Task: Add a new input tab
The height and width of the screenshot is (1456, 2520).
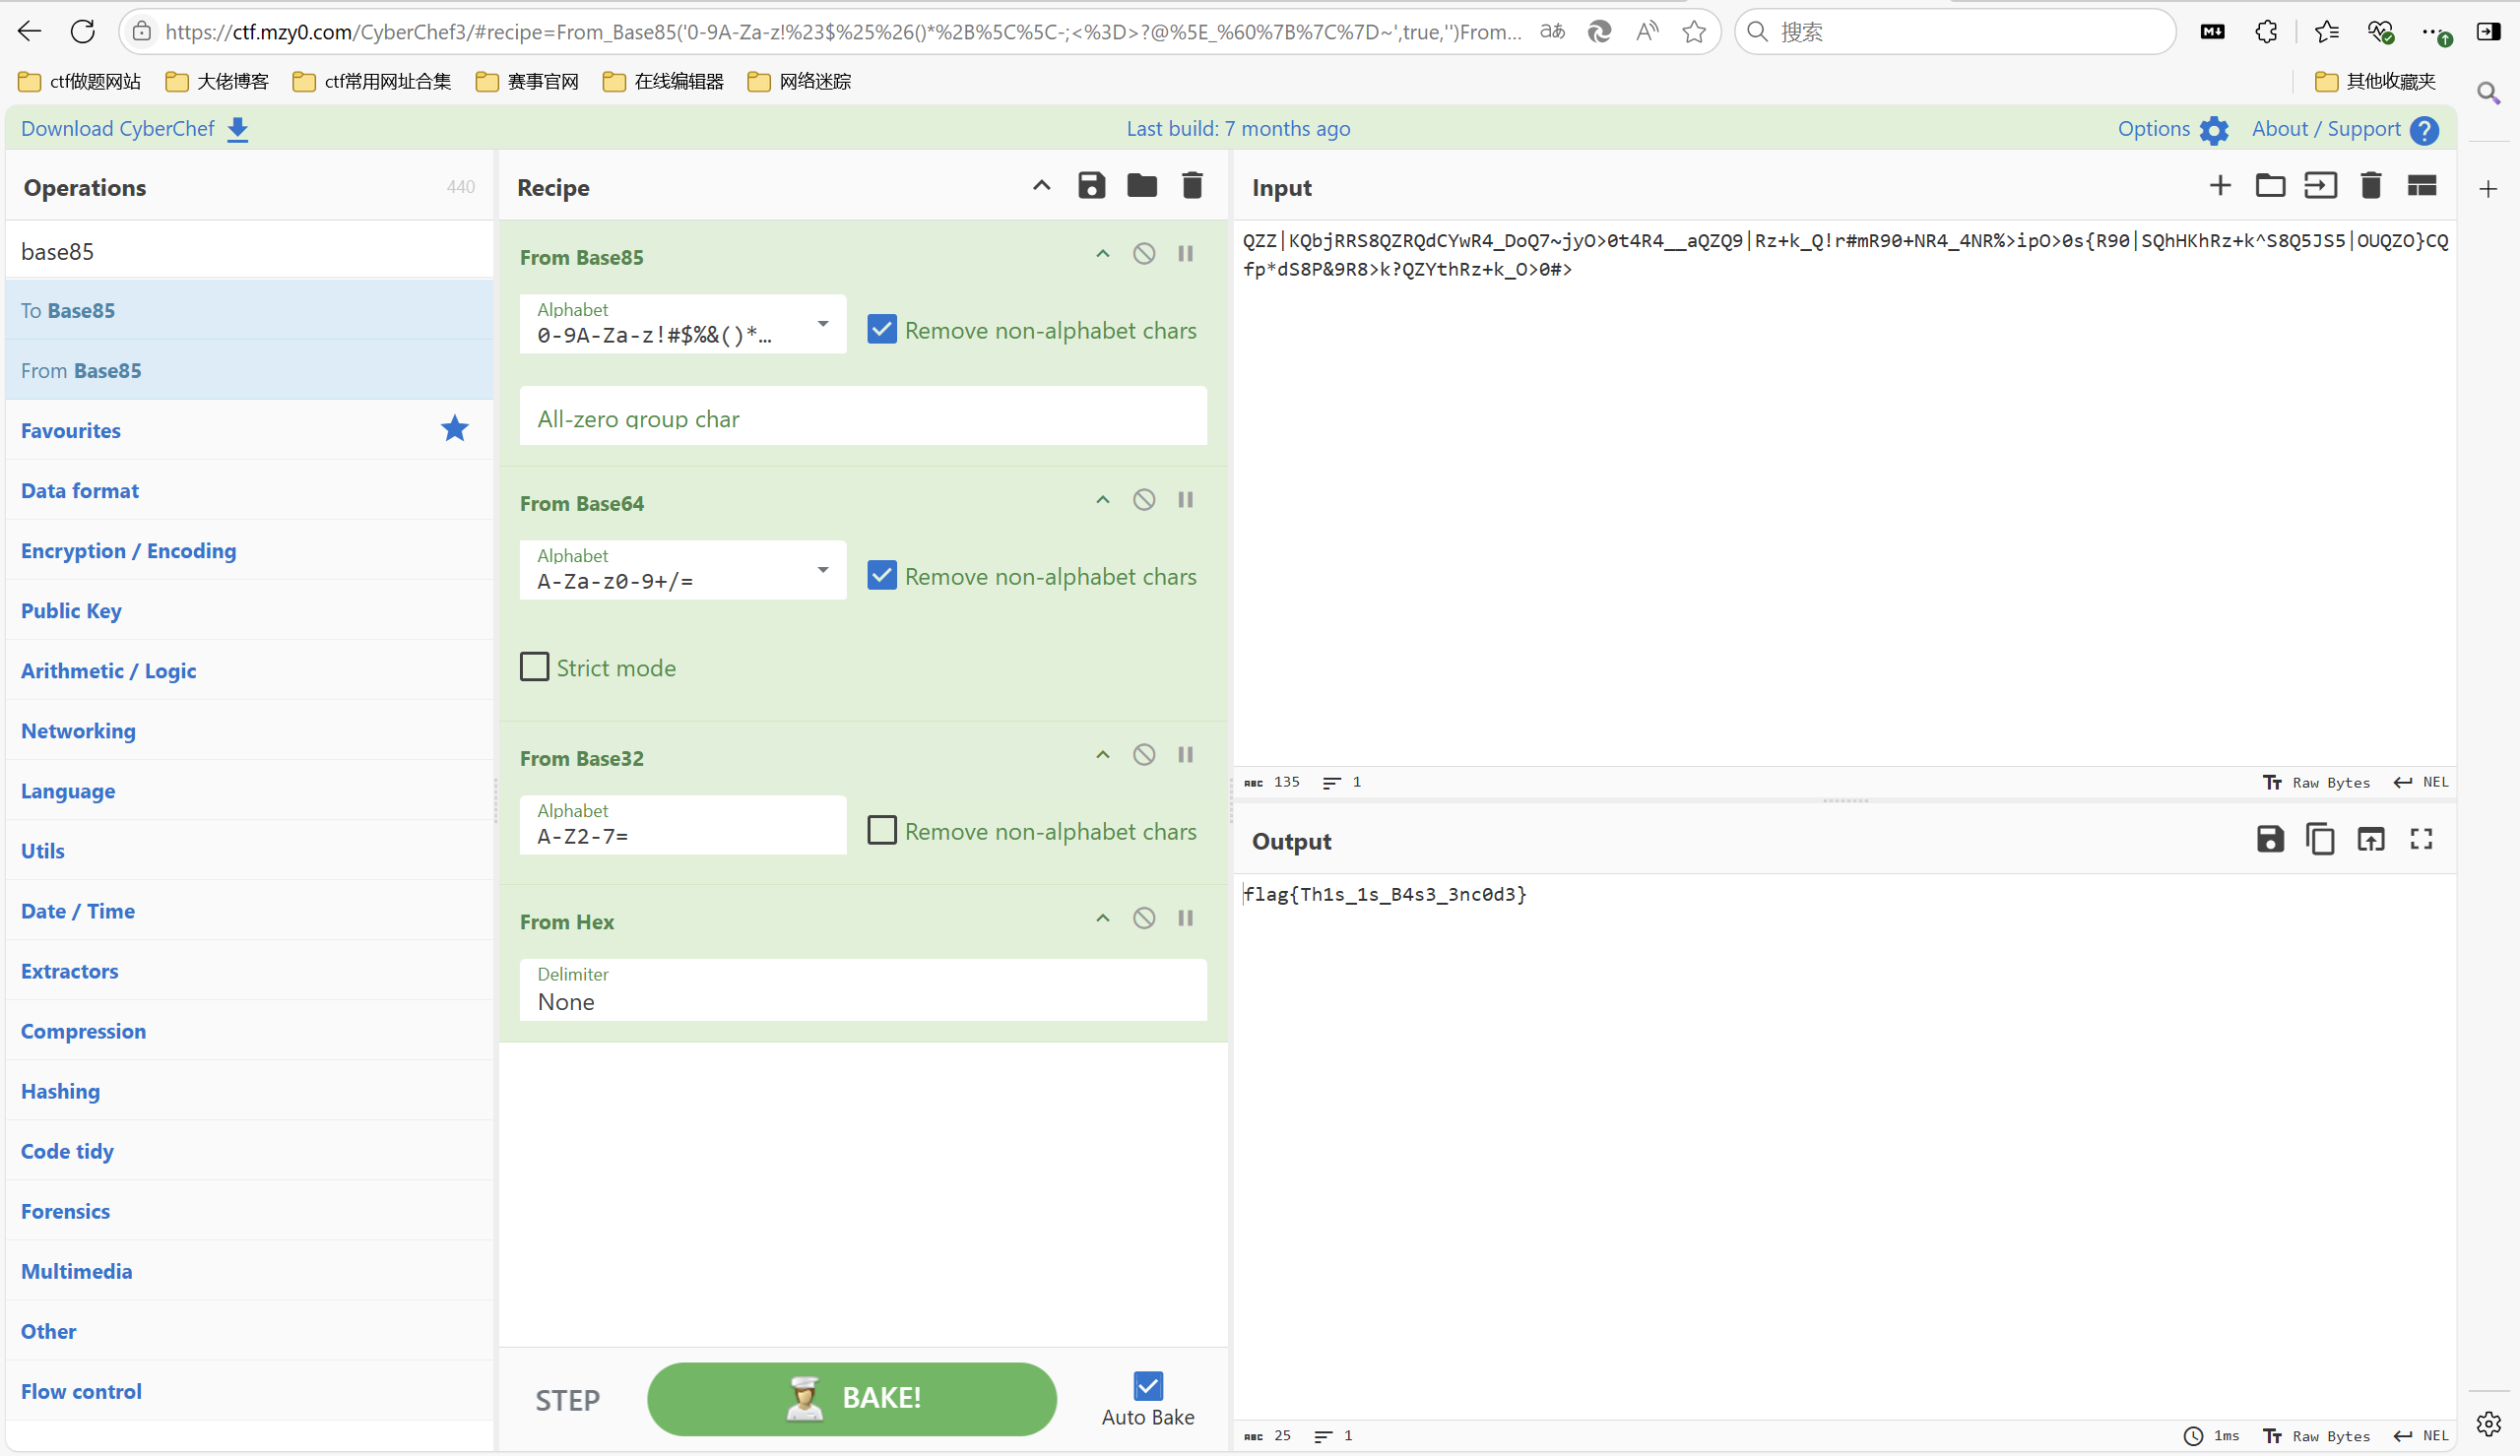Action: pos(2220,186)
